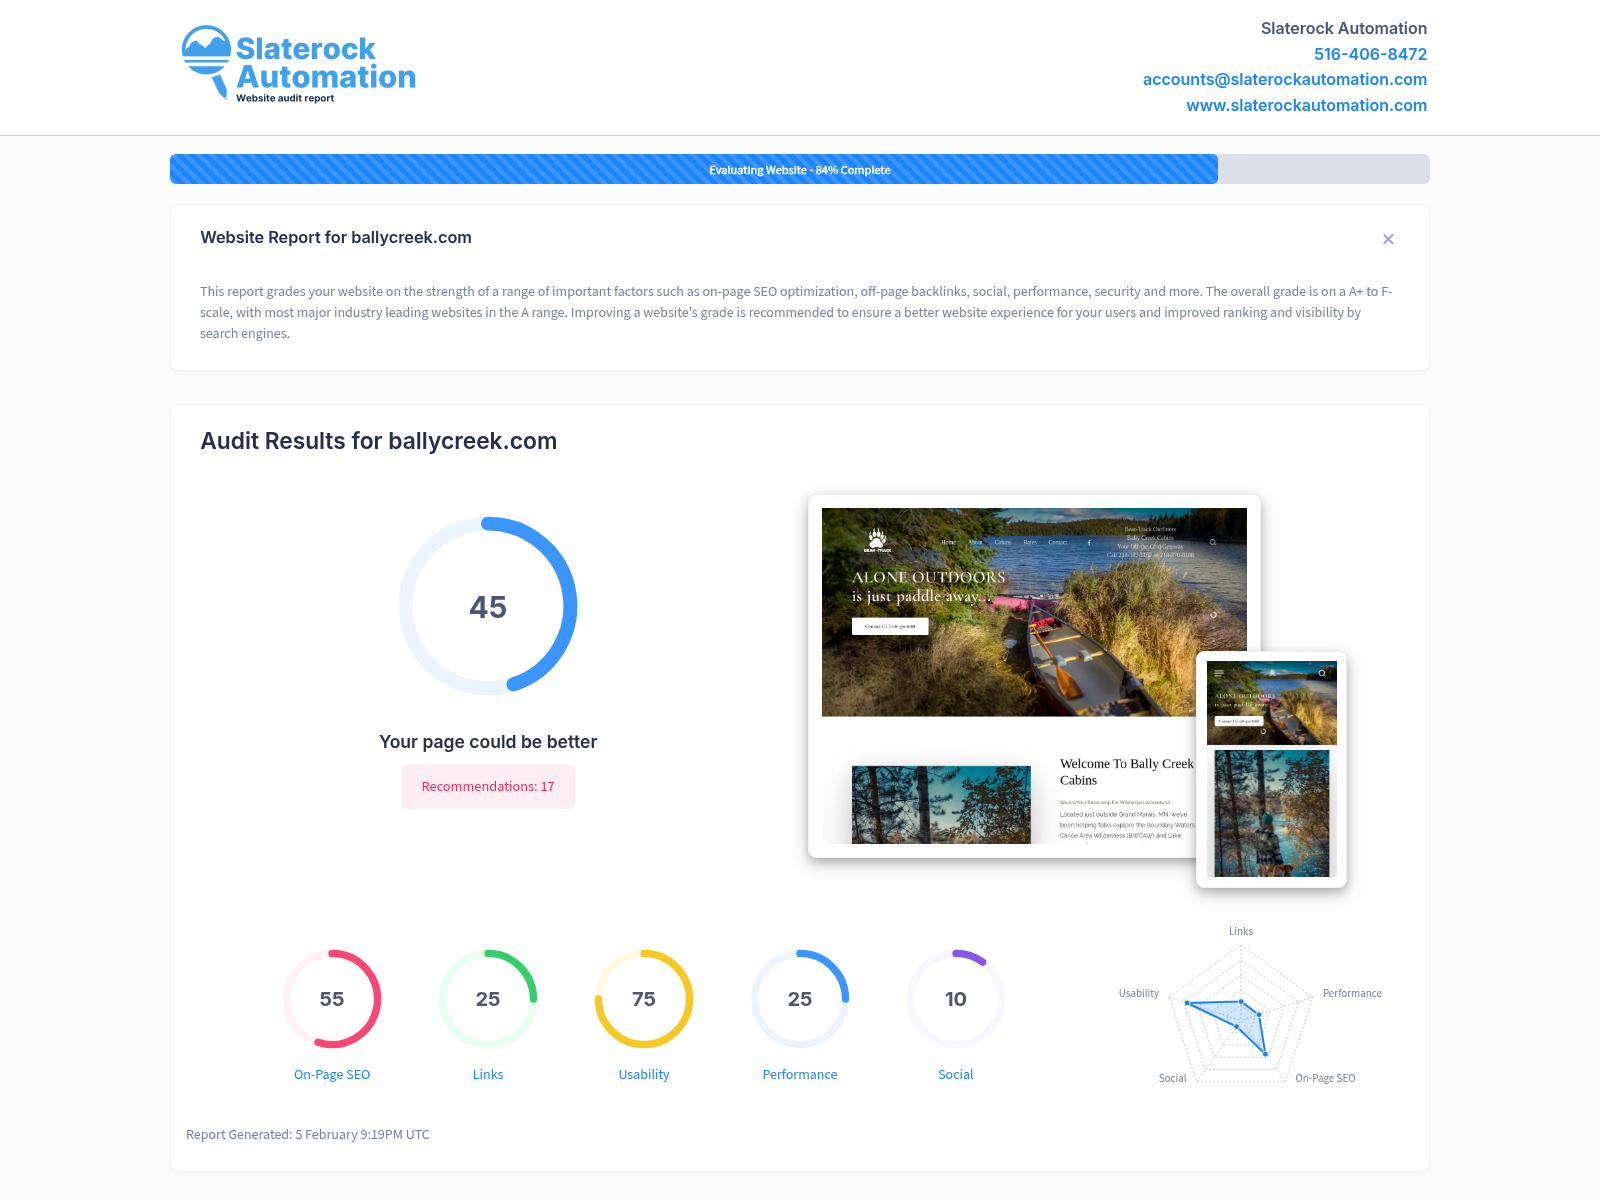The image size is (1600, 1200).
Task: Select the Social 10 purple score ring
Action: pos(956,999)
